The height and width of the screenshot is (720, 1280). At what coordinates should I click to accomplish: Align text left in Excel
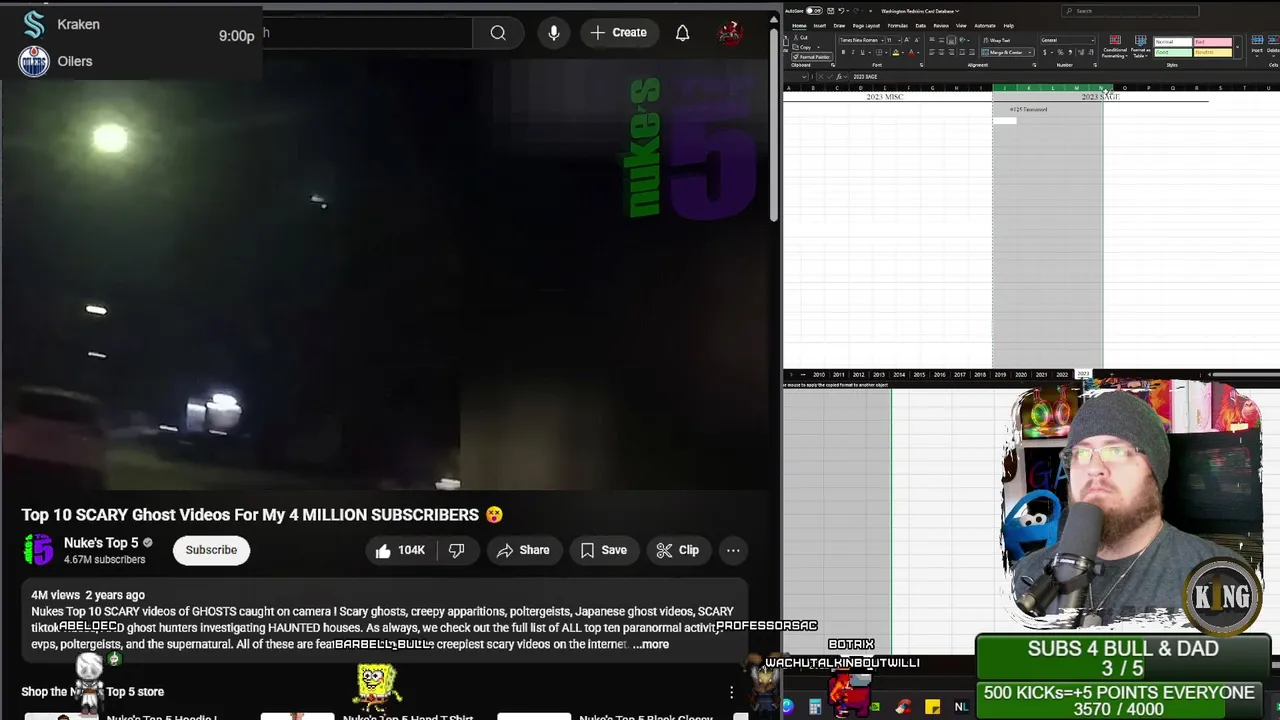point(932,52)
